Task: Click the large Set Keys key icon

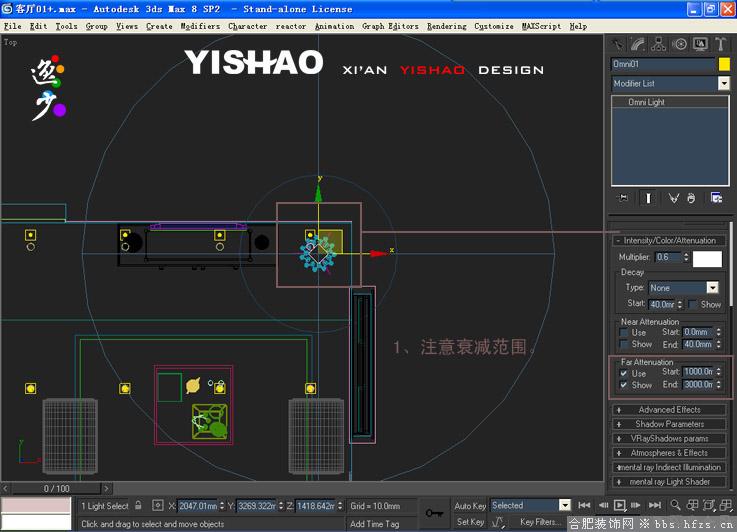Action: [434, 513]
